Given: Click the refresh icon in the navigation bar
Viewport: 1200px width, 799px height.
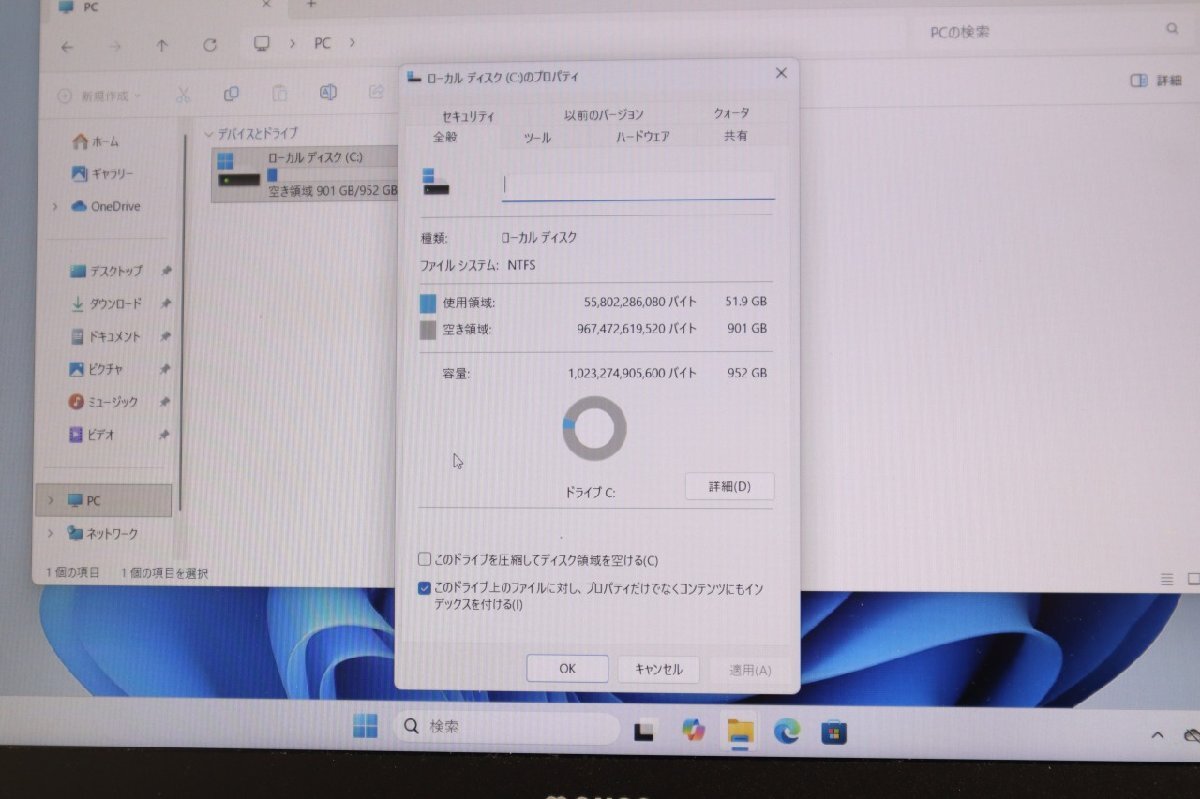Looking at the screenshot, I should click(210, 44).
